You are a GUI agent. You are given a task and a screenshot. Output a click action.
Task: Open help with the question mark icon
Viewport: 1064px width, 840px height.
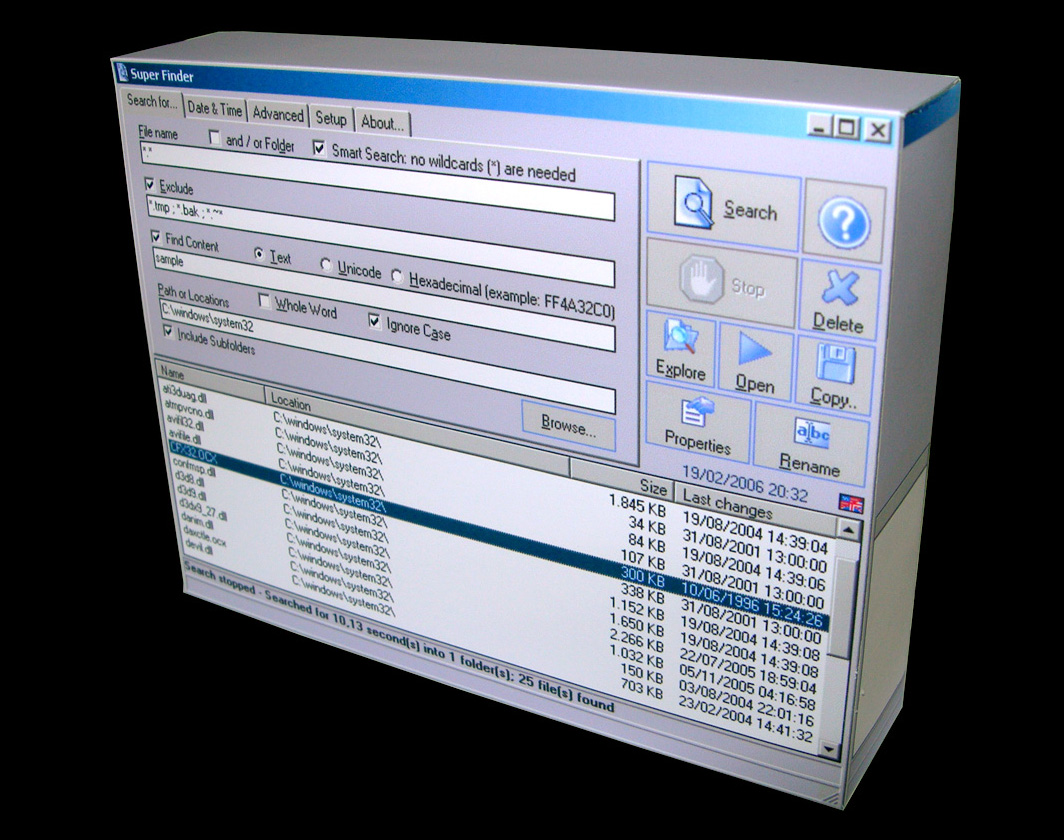pos(844,225)
